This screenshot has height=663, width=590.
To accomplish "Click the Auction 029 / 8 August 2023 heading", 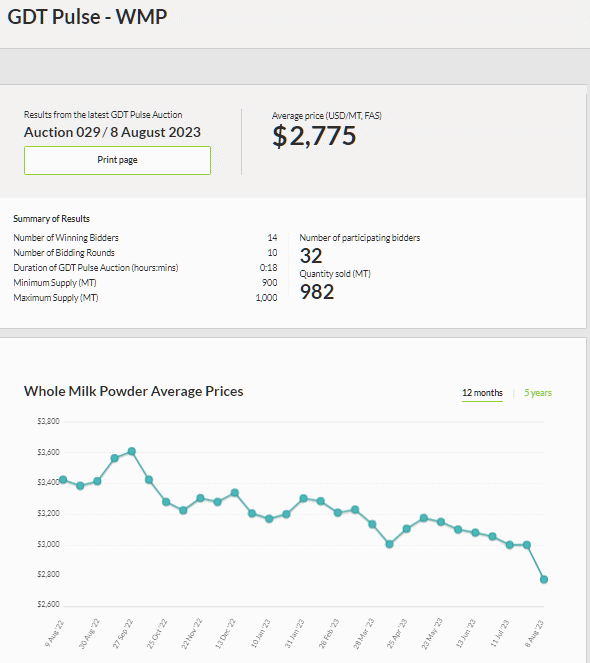I will tap(112, 132).
